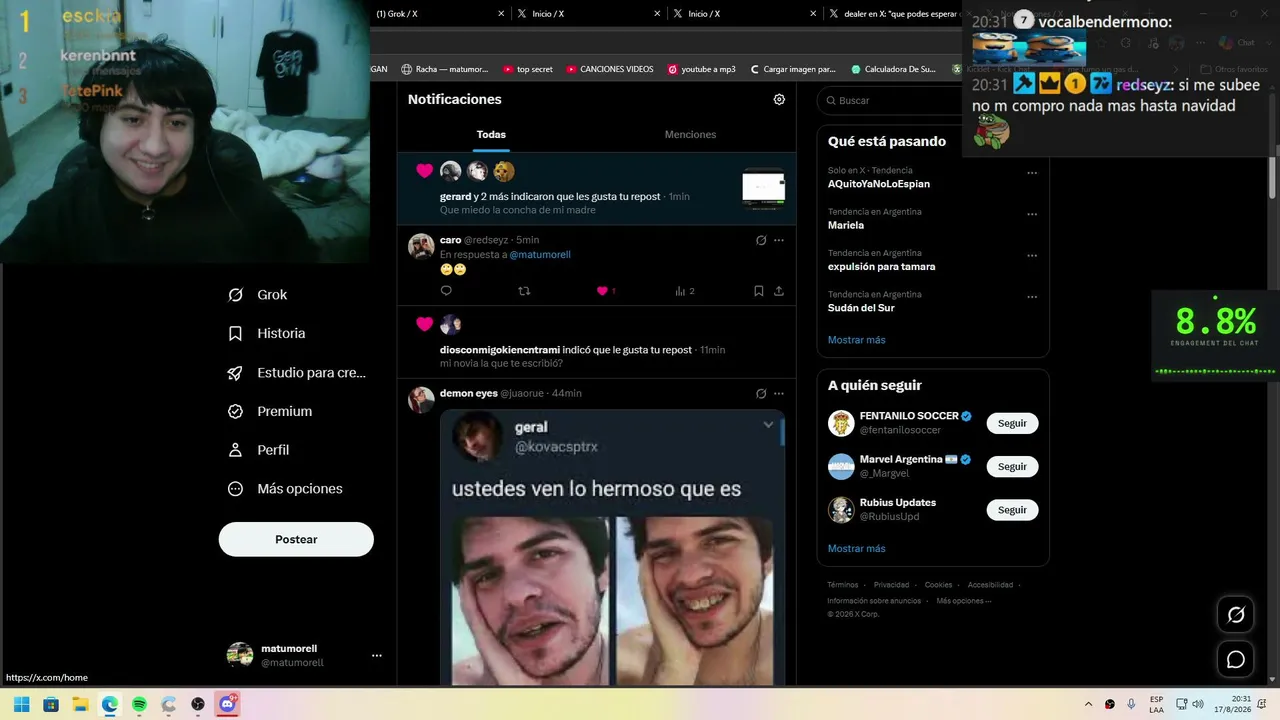Open options for Sudán del Sur trend

[x=1032, y=297]
